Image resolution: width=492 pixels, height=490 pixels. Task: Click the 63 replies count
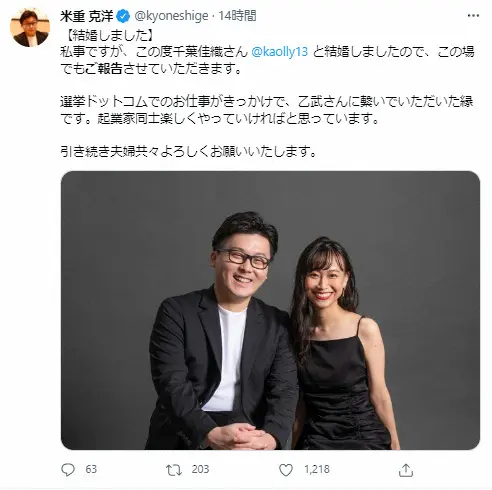pos(91,469)
